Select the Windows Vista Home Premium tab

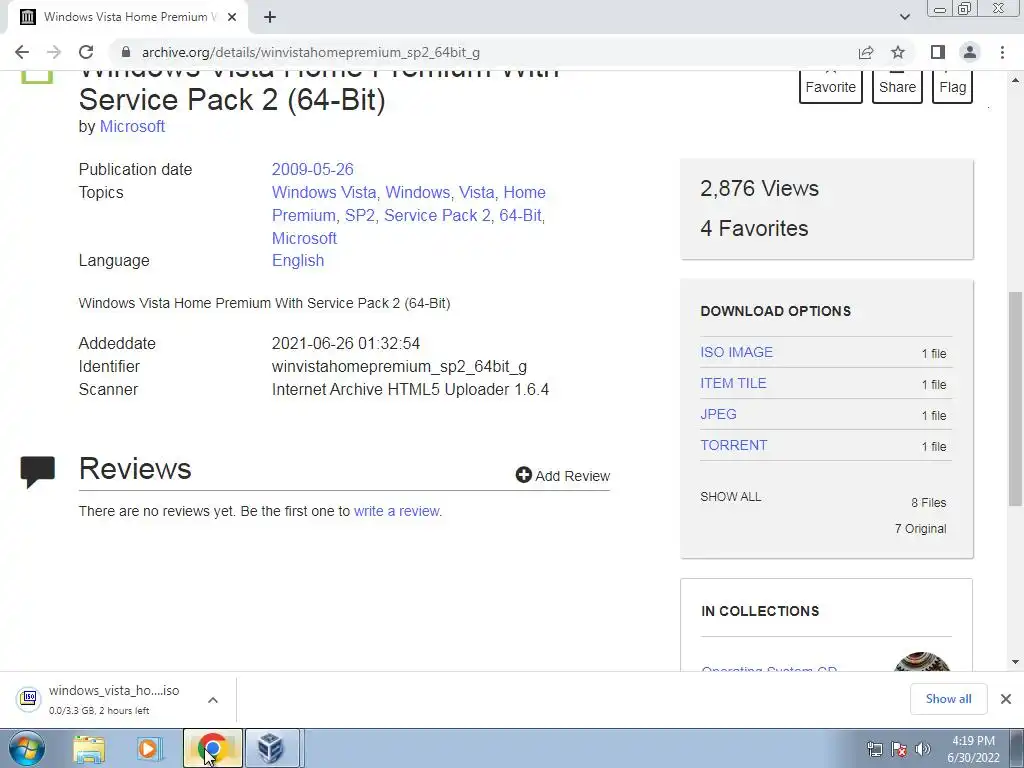pos(127,17)
